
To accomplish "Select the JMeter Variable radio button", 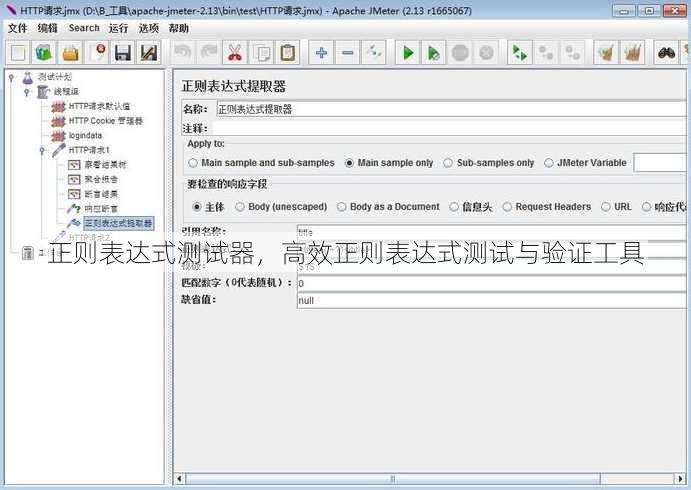I will (x=549, y=163).
